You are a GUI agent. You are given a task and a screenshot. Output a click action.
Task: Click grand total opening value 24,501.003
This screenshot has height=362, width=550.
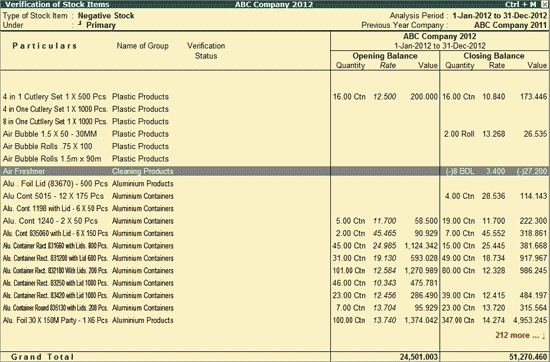pyautogui.click(x=418, y=357)
